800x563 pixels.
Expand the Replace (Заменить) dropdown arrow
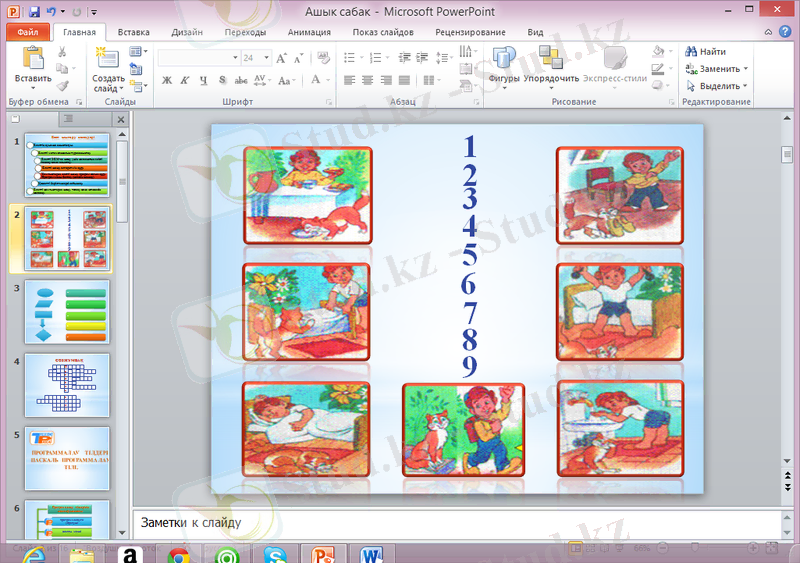(745, 69)
